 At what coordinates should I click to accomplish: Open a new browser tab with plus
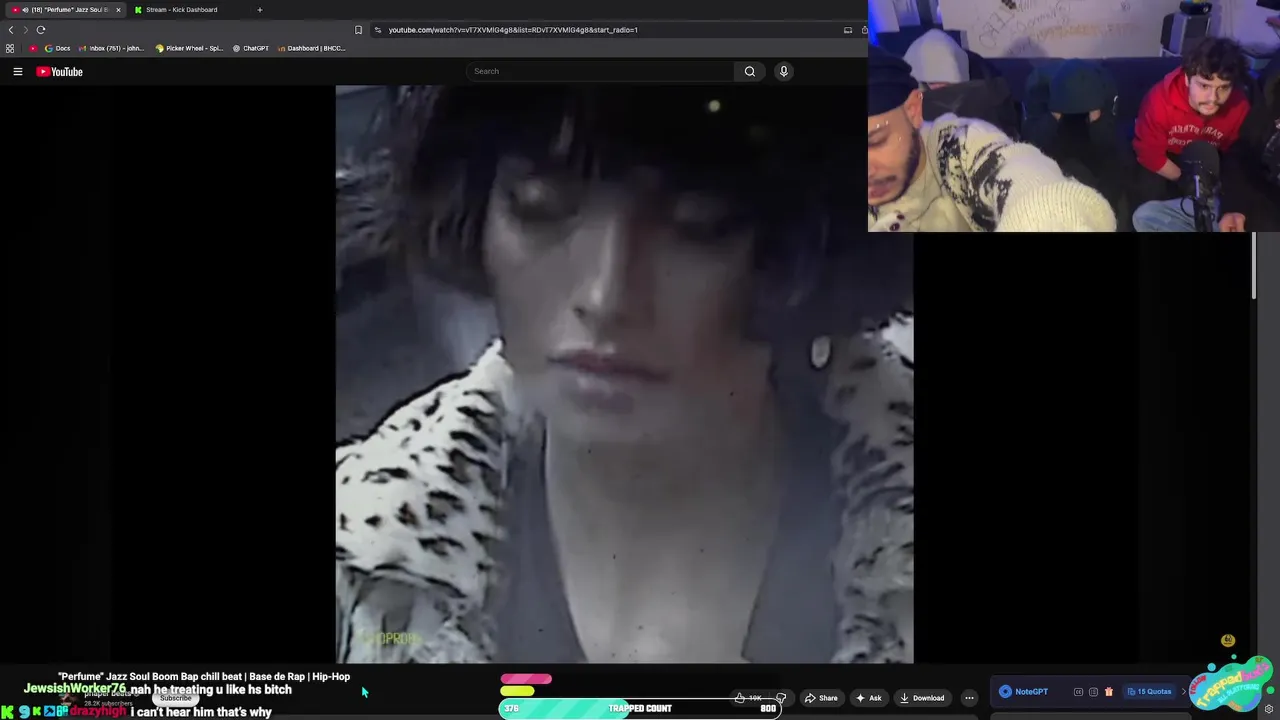tap(260, 10)
